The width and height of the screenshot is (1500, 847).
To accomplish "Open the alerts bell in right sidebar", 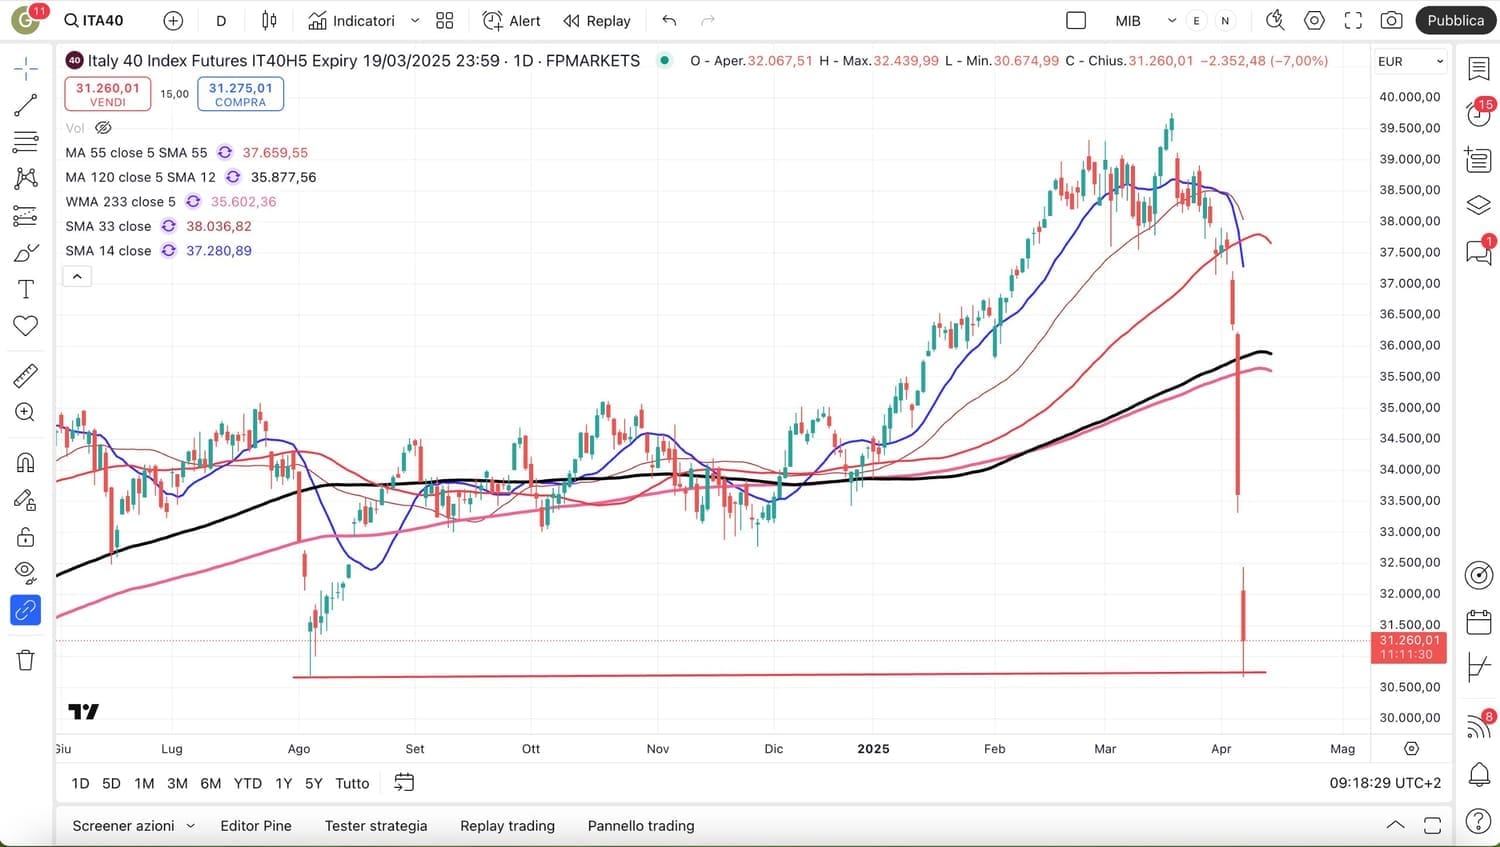I will 1478,773.
